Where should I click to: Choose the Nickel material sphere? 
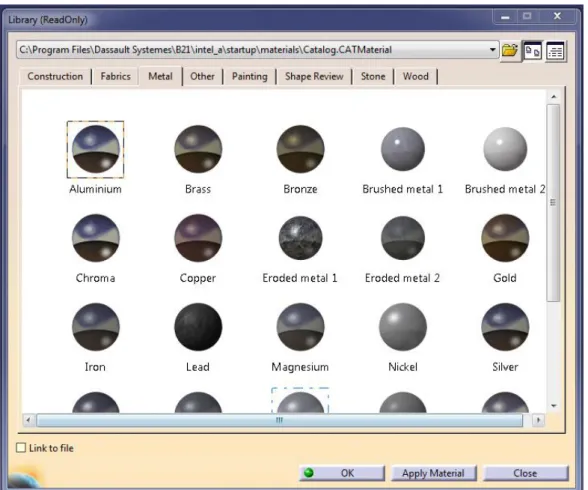pyautogui.click(x=403, y=327)
